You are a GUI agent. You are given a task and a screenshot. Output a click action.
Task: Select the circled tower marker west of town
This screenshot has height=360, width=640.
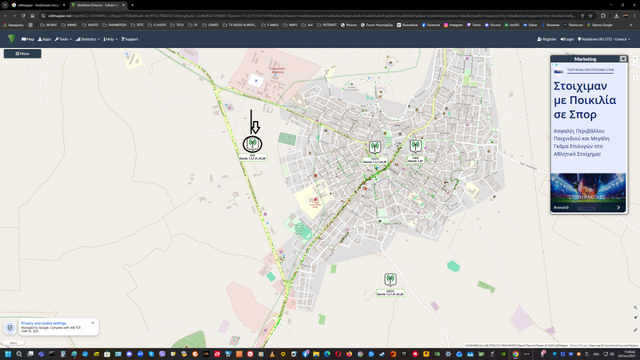252,144
